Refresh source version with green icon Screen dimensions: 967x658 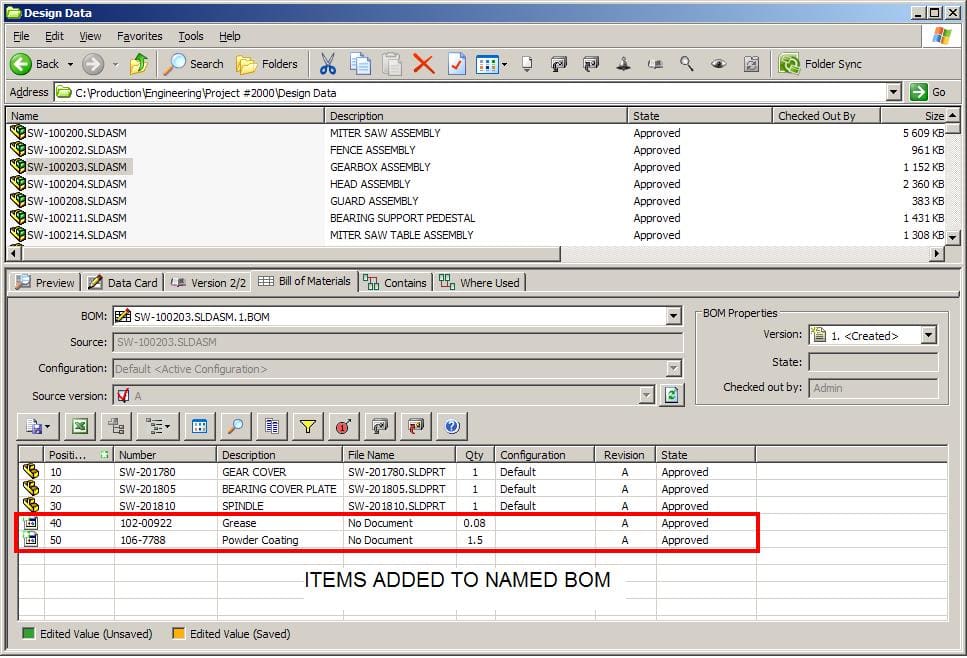(672, 395)
